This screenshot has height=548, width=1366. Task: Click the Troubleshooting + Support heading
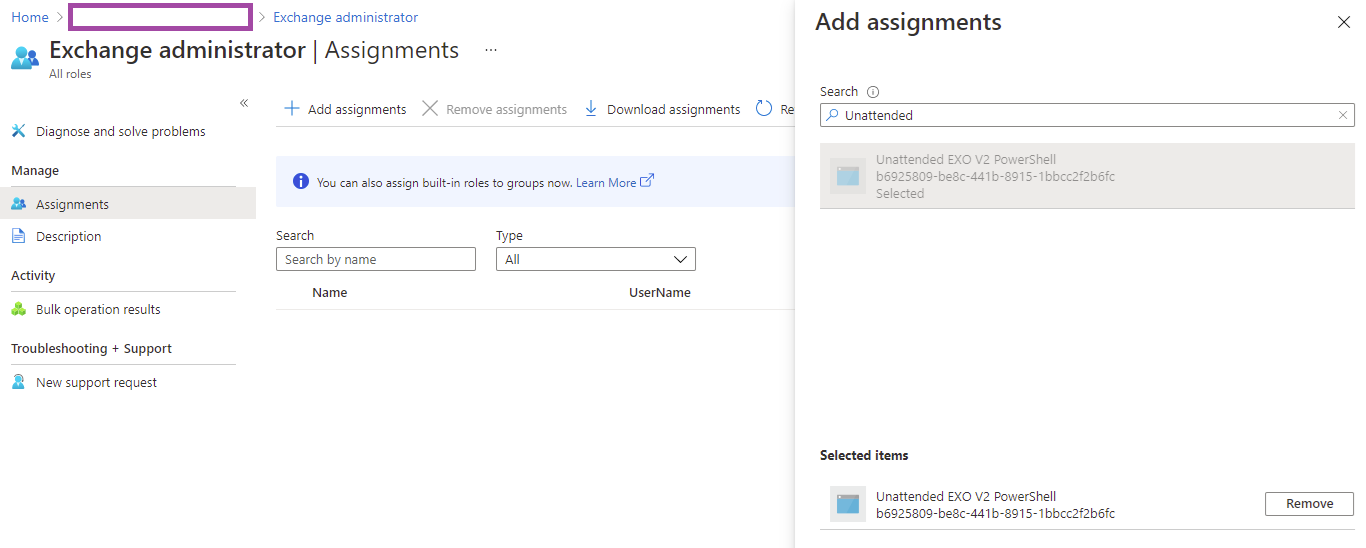pyautogui.click(x=91, y=349)
